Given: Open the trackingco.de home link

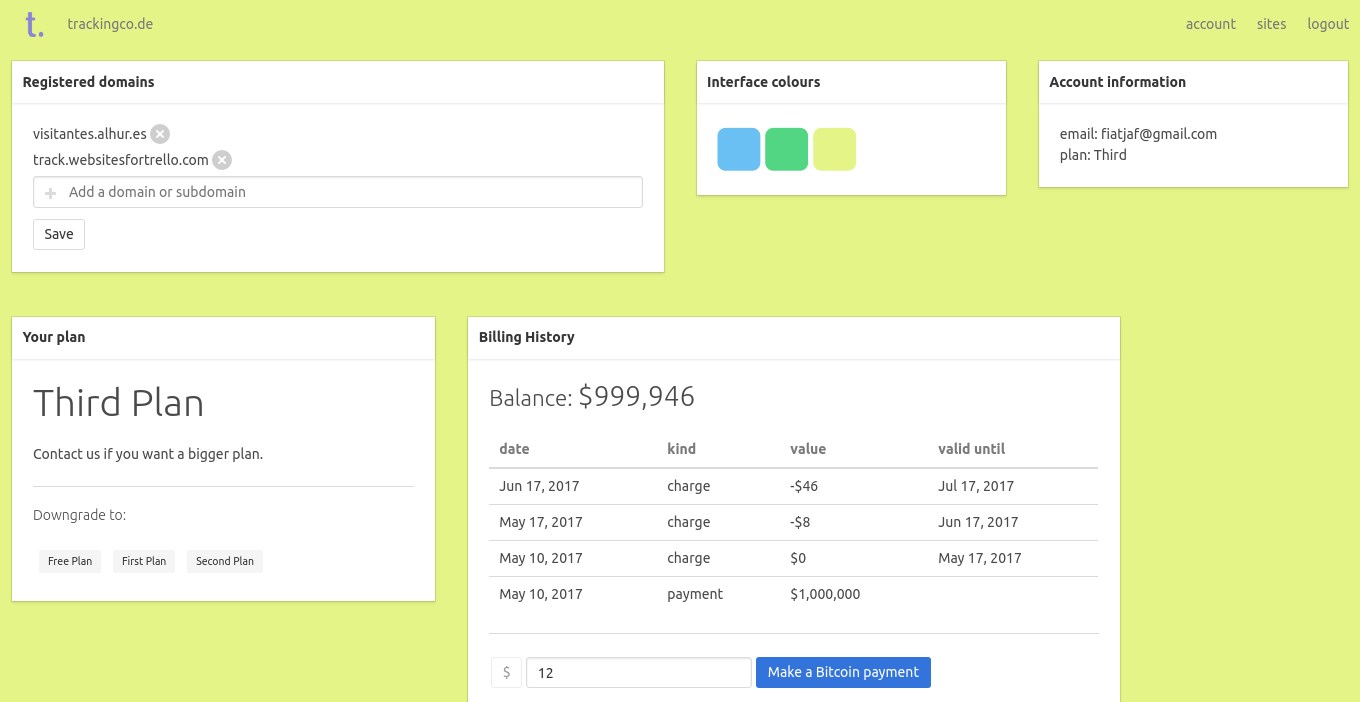Looking at the screenshot, I should (110, 24).
